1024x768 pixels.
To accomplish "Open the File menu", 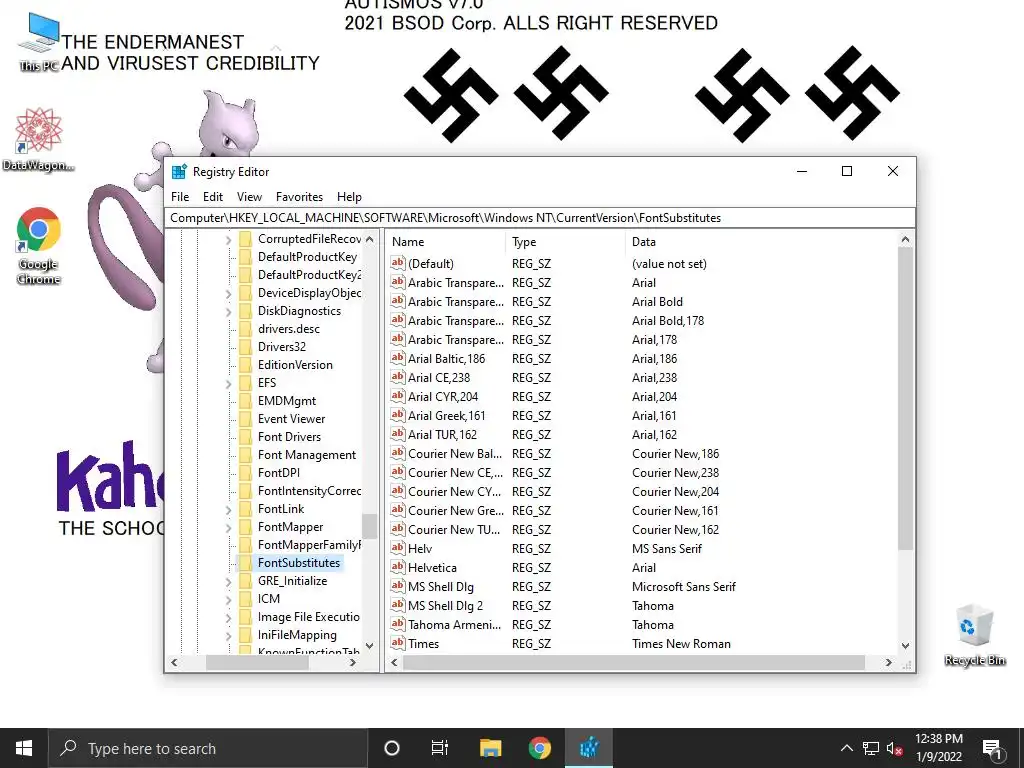I will click(180, 197).
